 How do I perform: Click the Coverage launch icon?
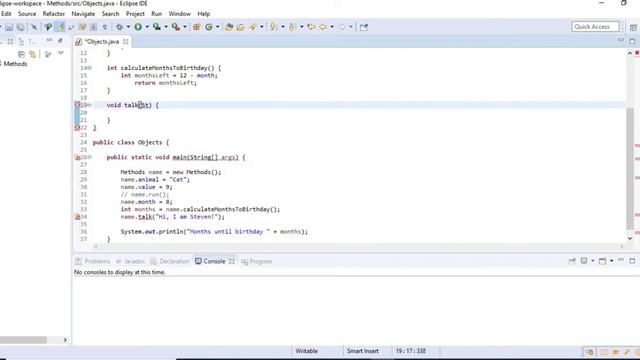pos(157,27)
